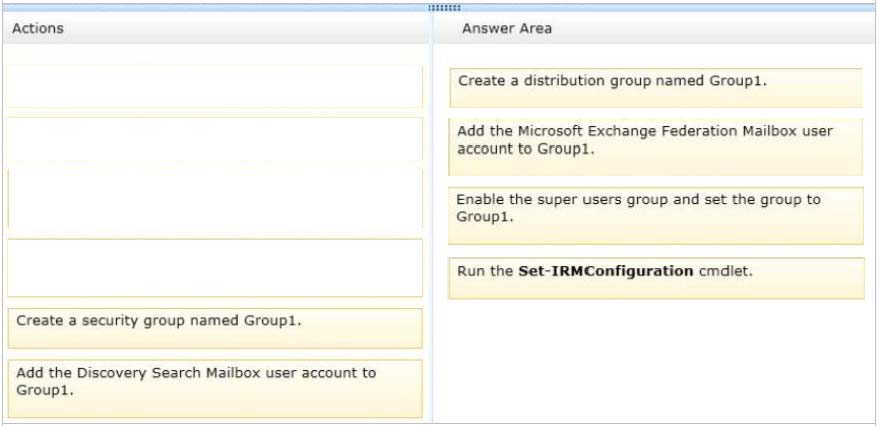Select 'Add the Microsoft Exchange Federation Mailbox' item

[655, 146]
